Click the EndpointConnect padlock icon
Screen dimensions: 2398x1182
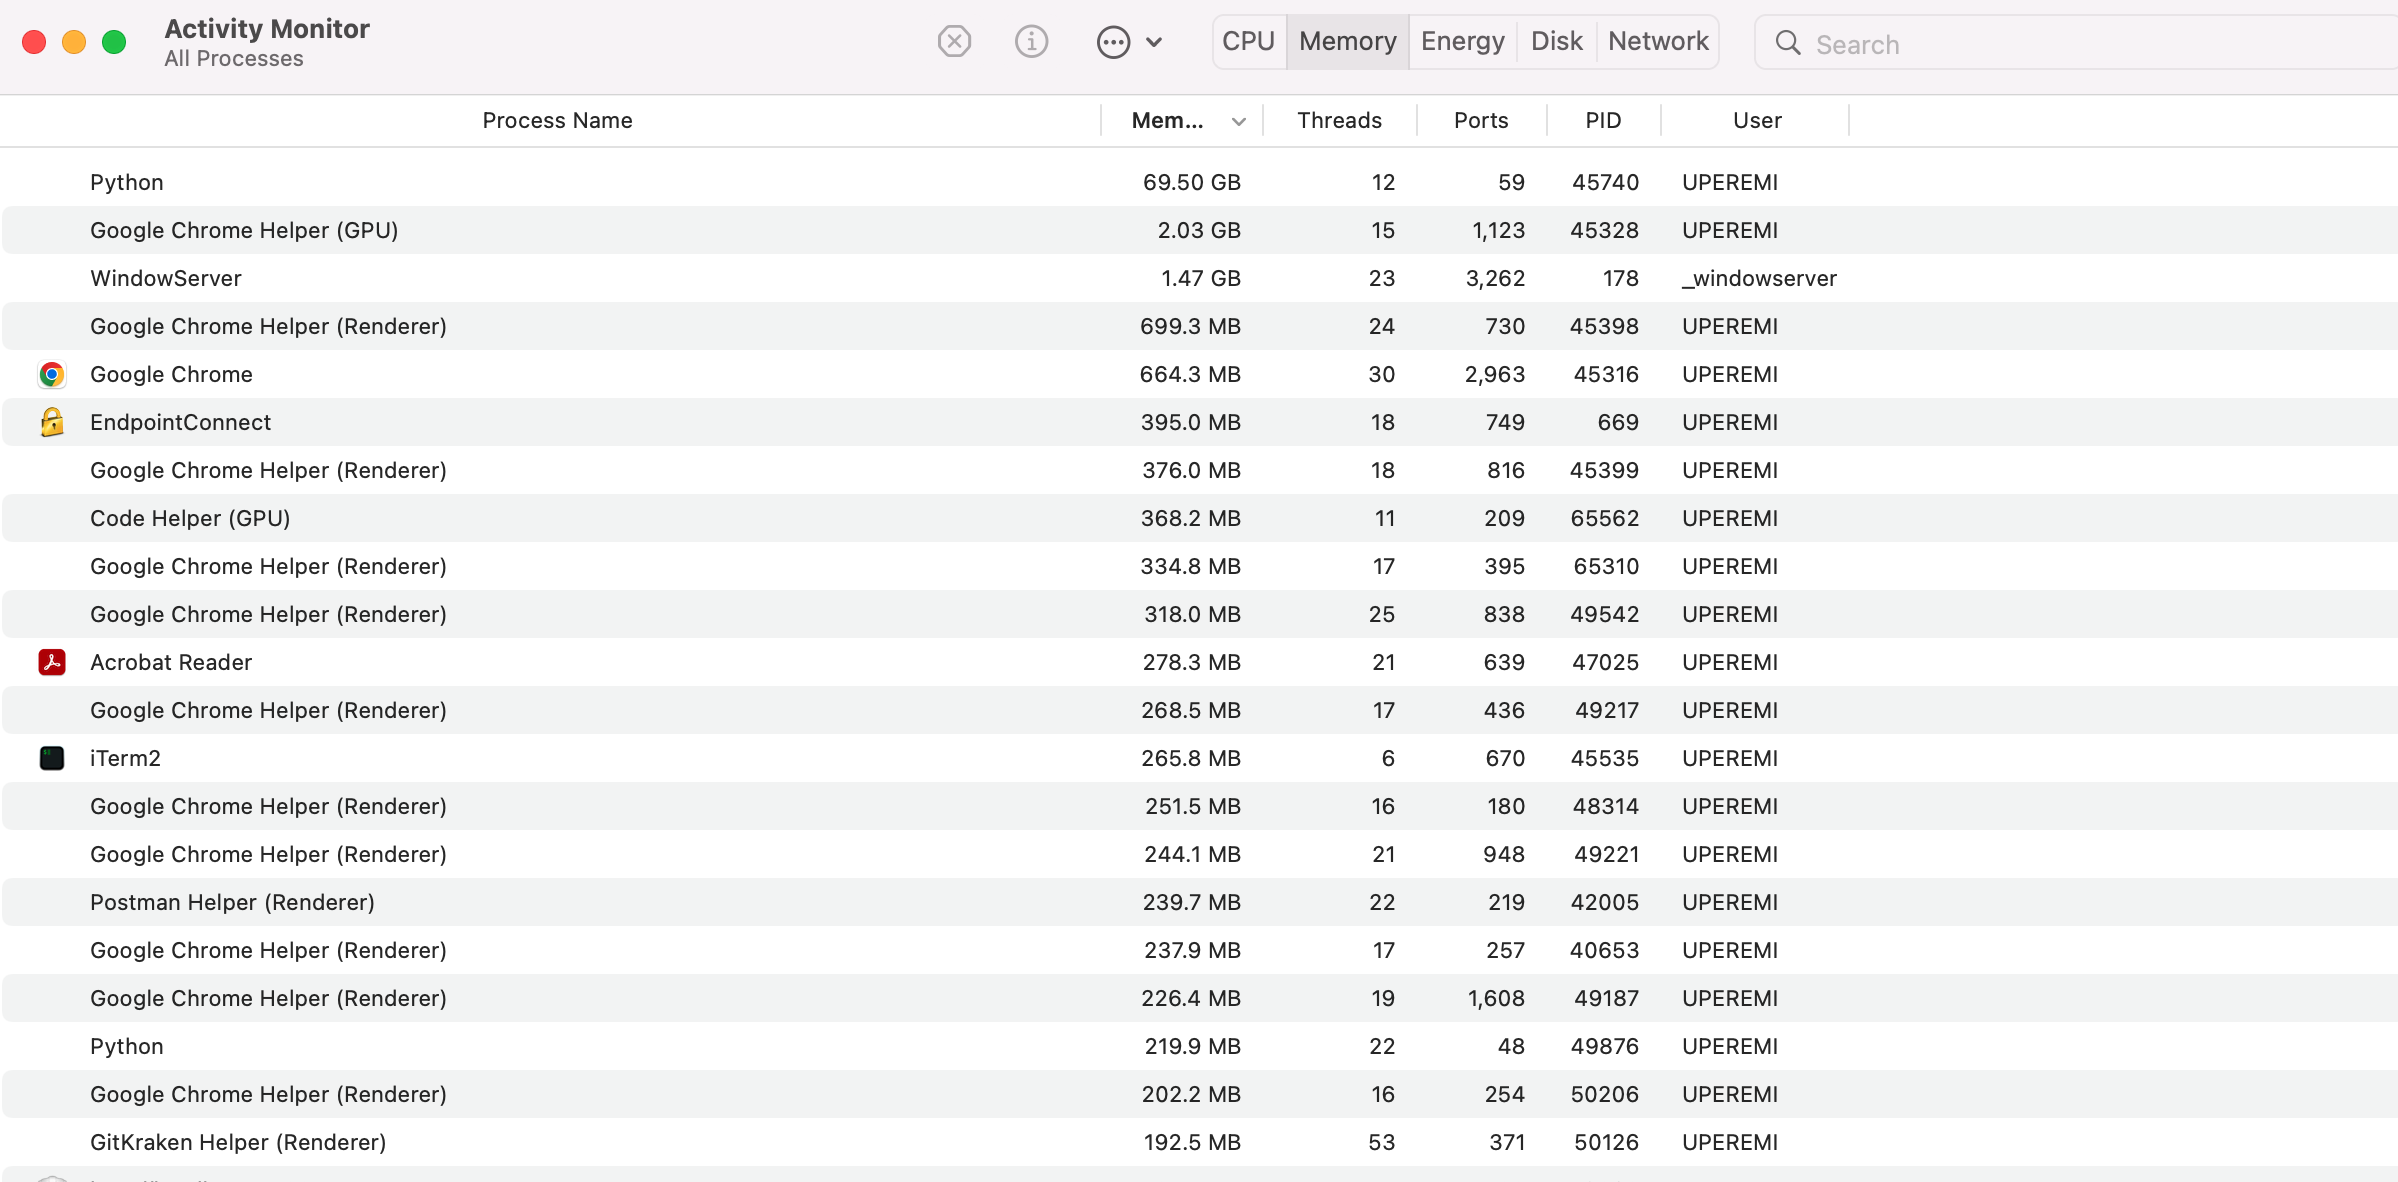(52, 423)
